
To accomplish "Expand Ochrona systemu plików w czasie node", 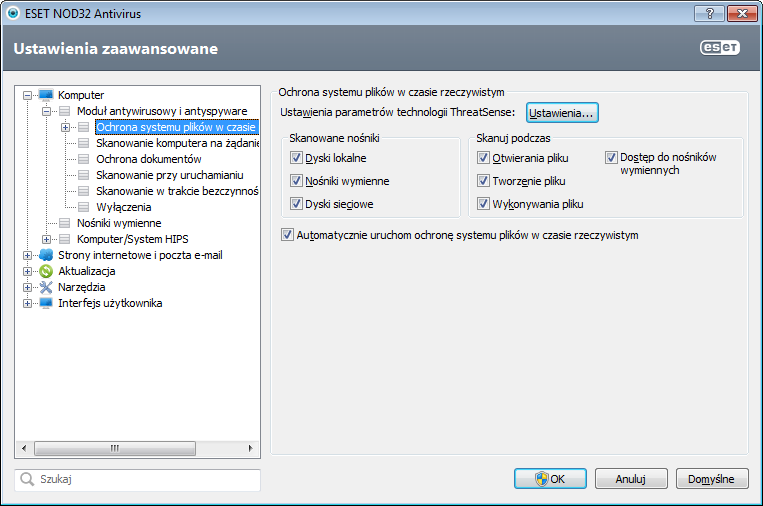I will point(65,127).
